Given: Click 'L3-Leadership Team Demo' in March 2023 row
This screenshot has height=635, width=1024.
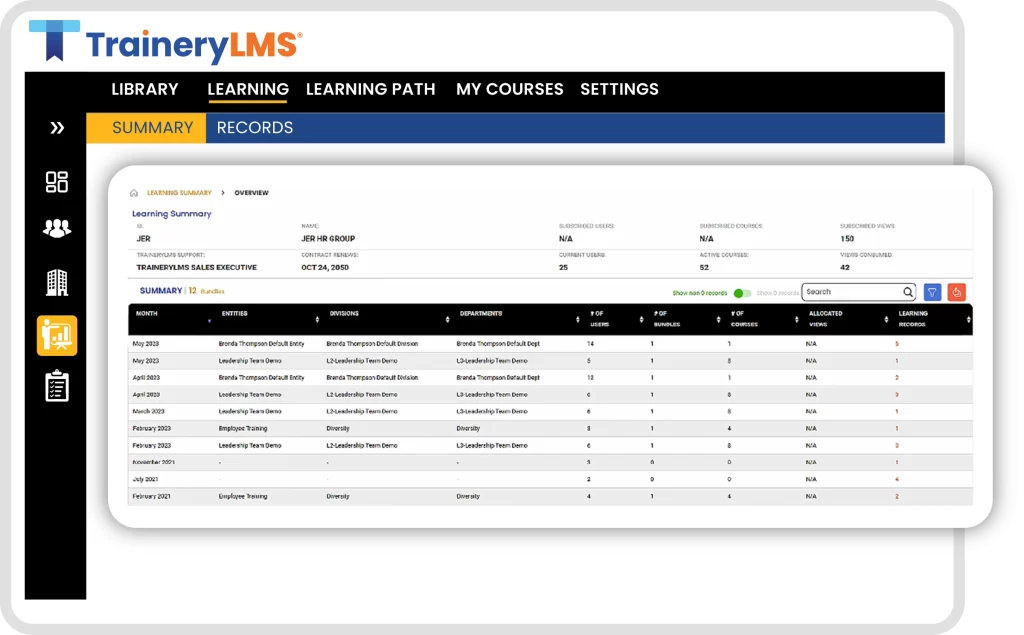Looking at the screenshot, I should coord(492,412).
